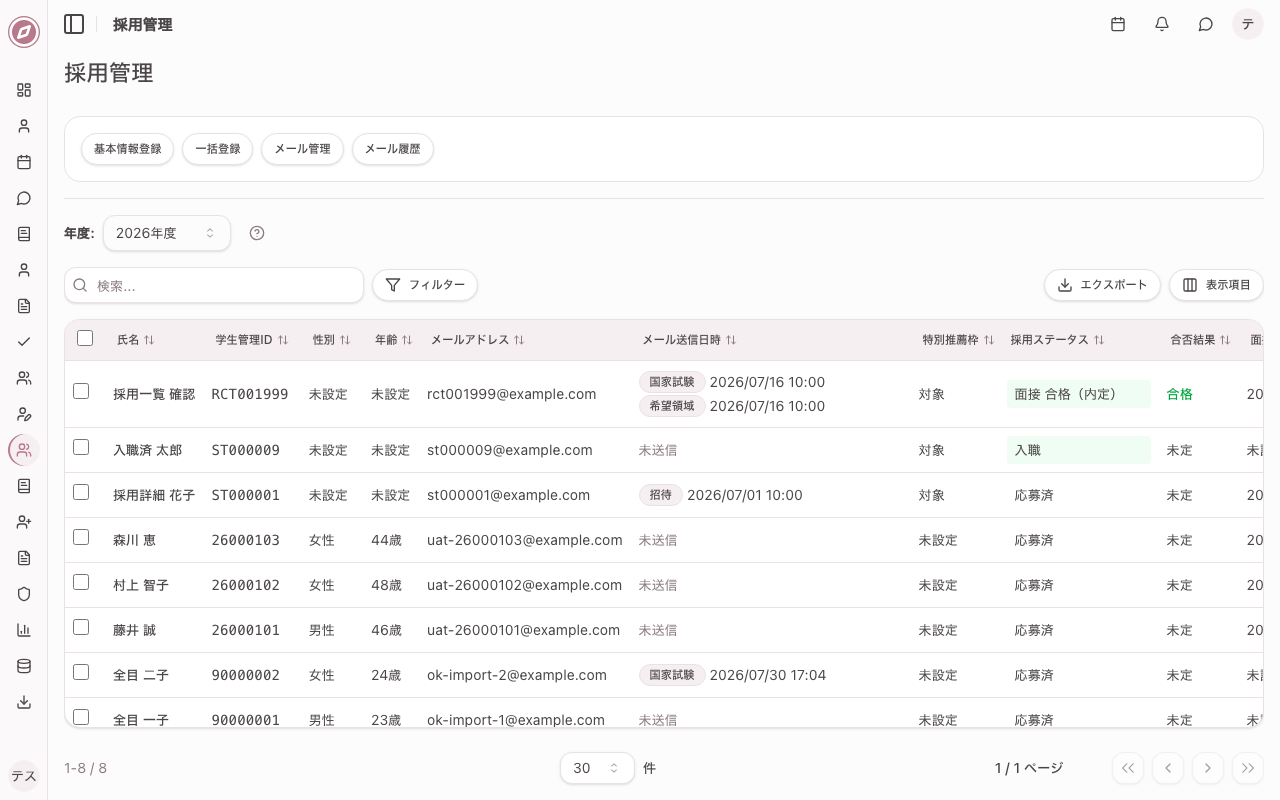Open dashboard grid icon in sidebar

pyautogui.click(x=24, y=90)
